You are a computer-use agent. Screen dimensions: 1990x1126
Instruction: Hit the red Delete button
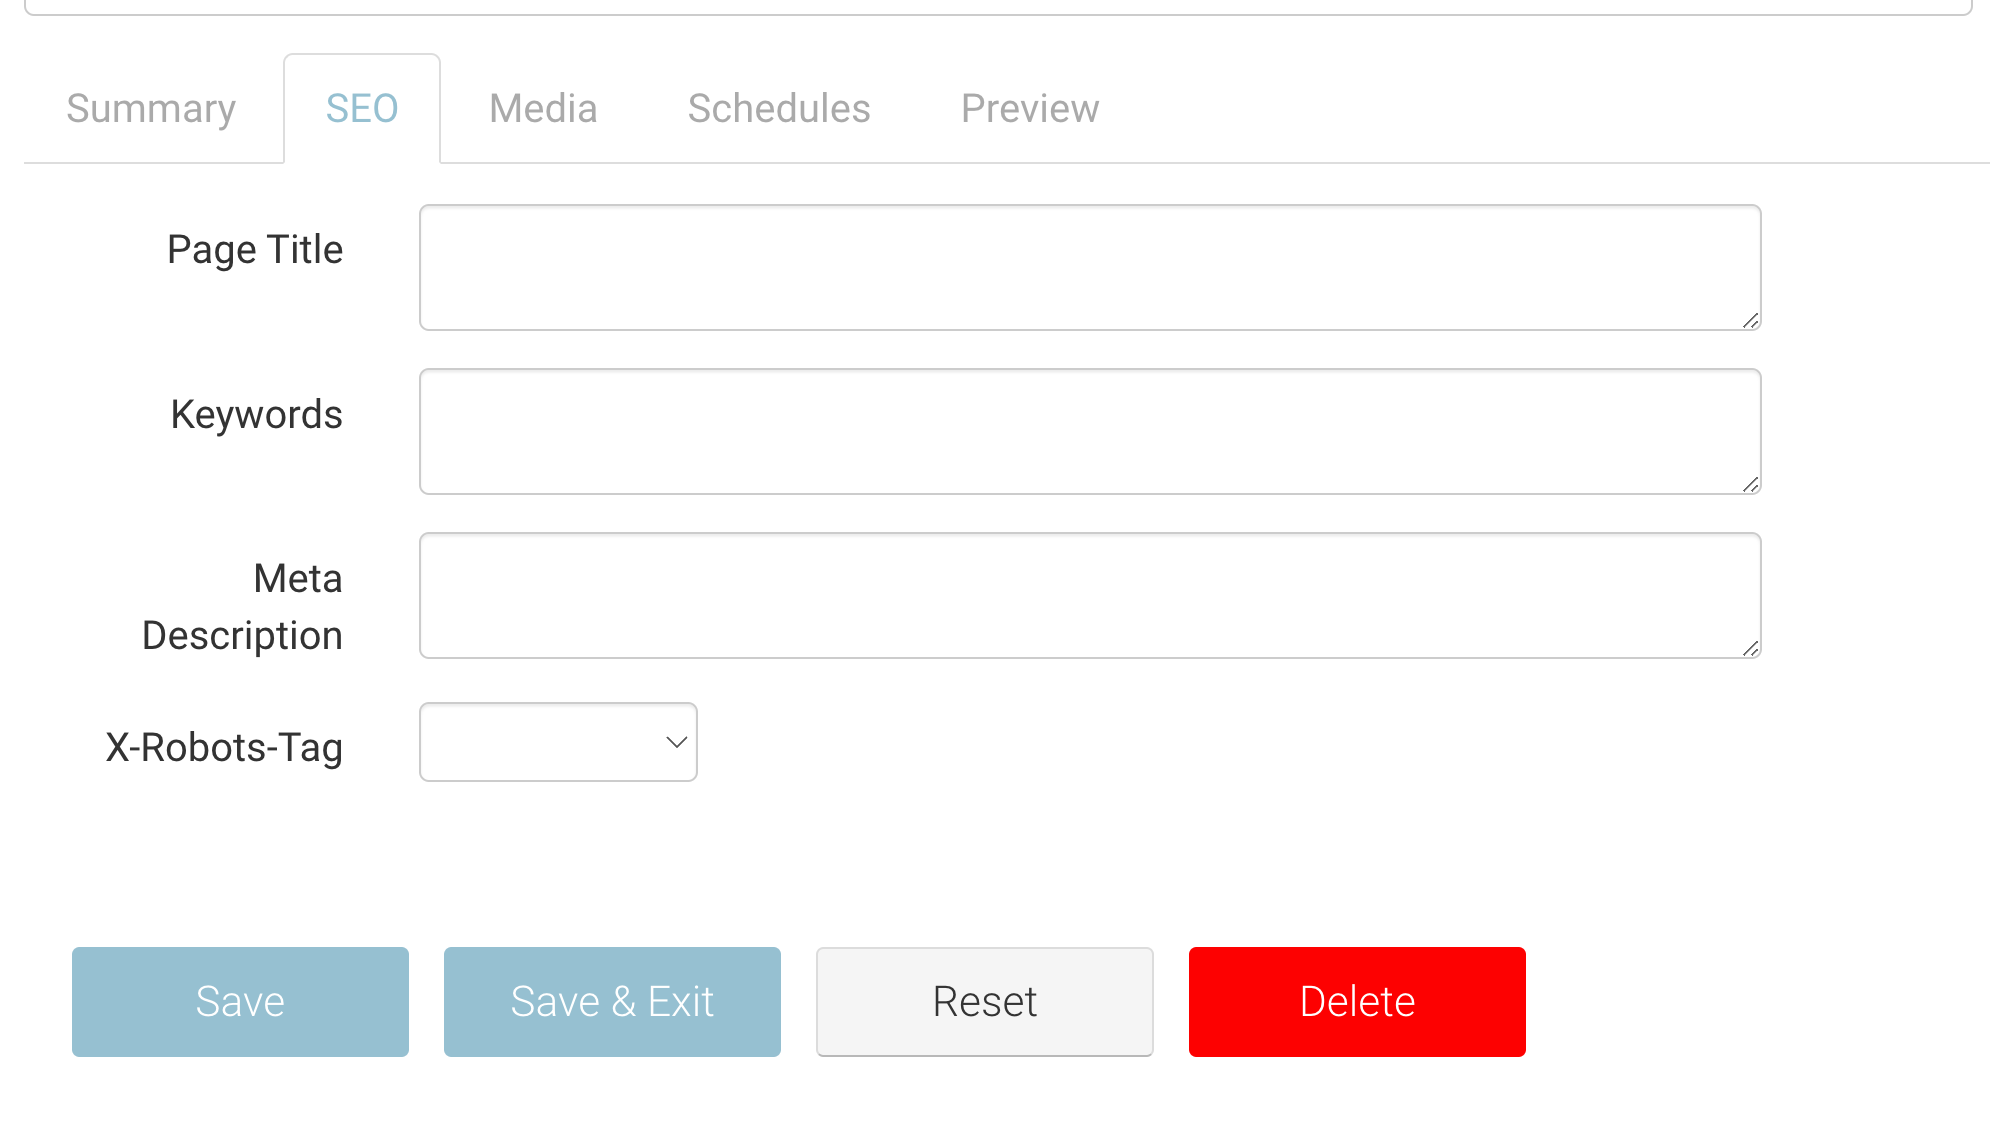click(1357, 1001)
